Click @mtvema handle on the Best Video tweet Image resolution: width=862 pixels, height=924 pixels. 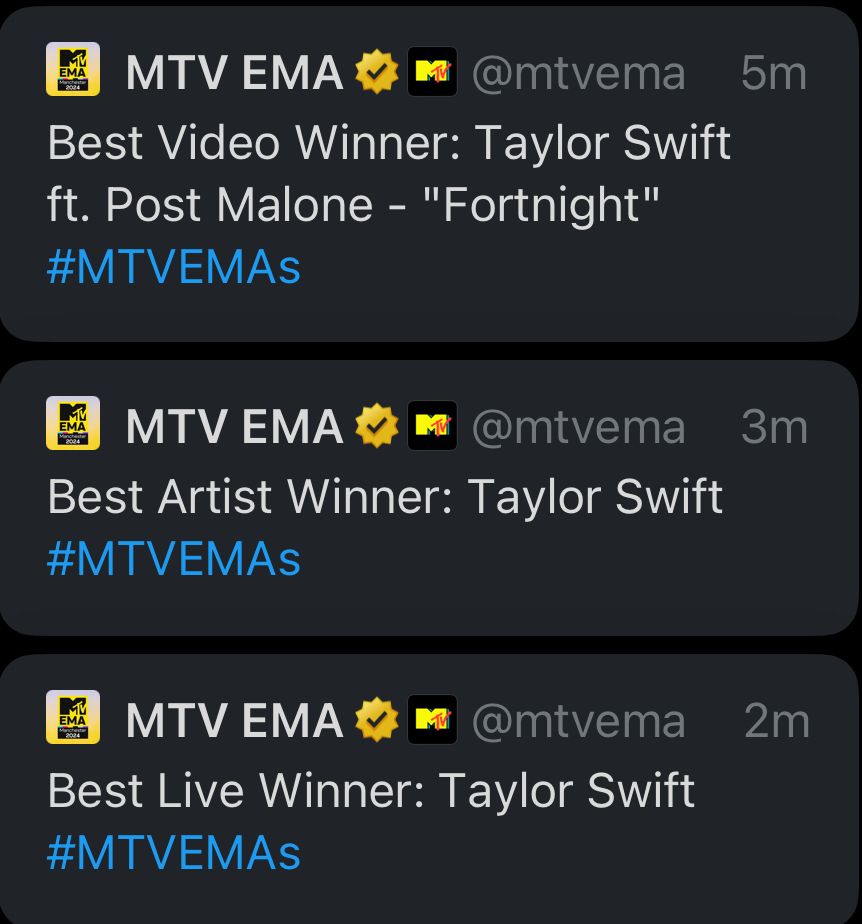pos(579,74)
